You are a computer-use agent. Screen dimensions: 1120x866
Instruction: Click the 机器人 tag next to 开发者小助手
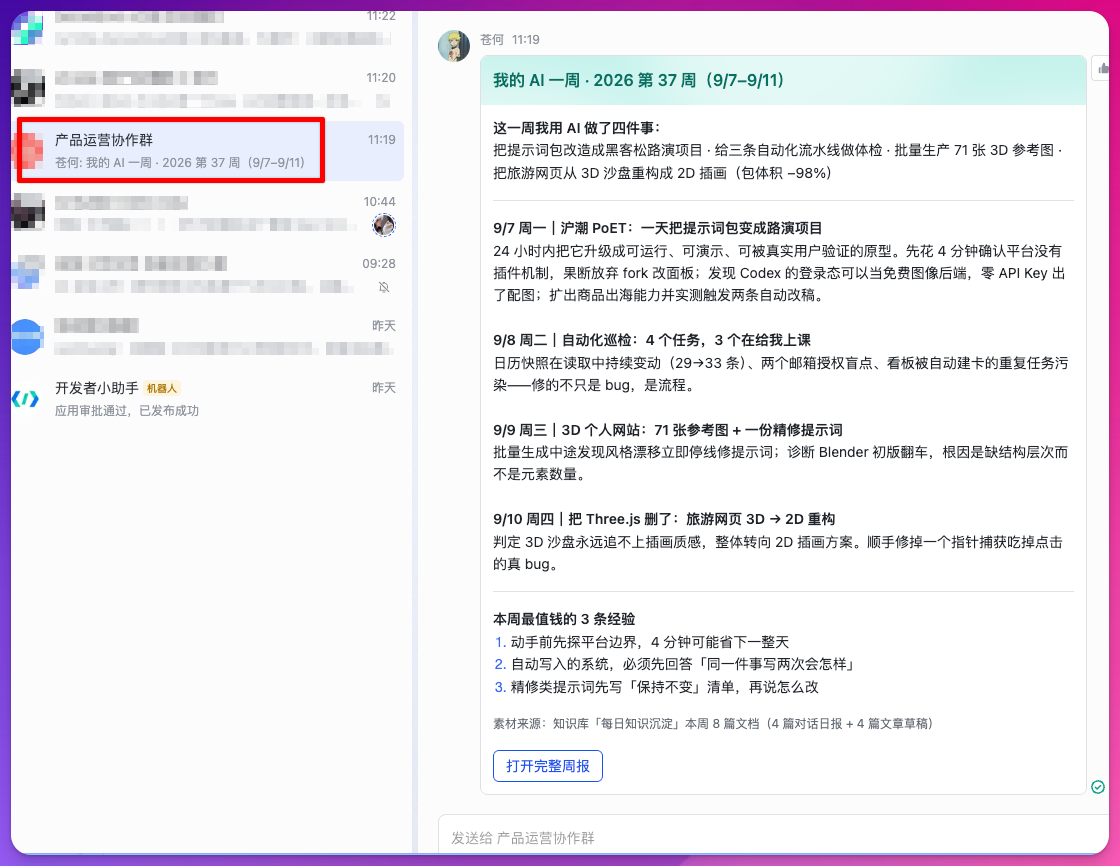tap(161, 388)
